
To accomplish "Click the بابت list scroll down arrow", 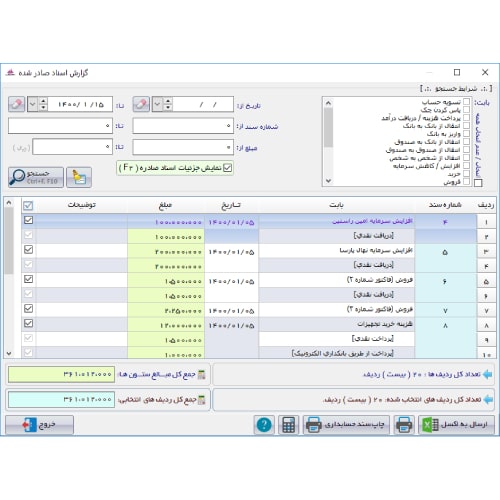I will pos(328,181).
